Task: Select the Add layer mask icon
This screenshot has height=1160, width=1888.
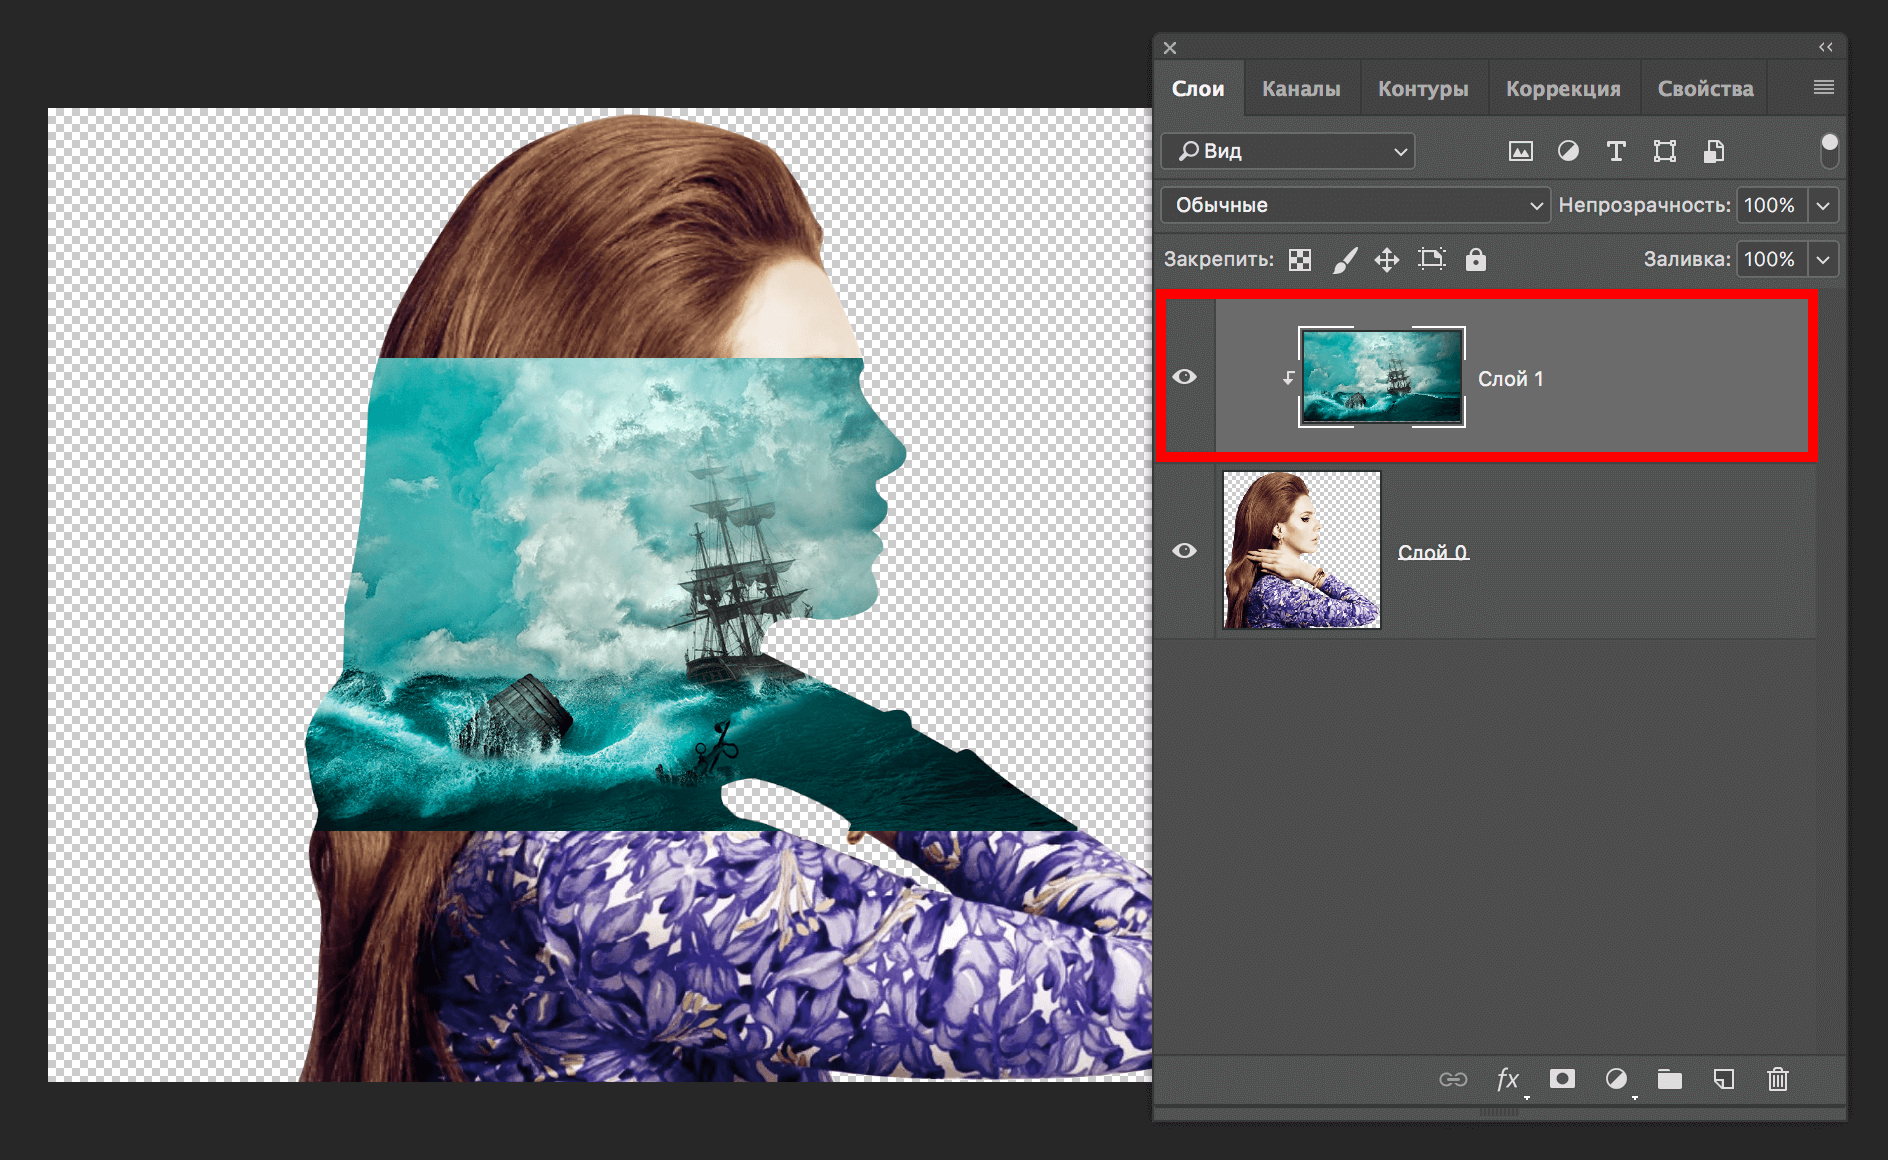Action: point(1563,1080)
